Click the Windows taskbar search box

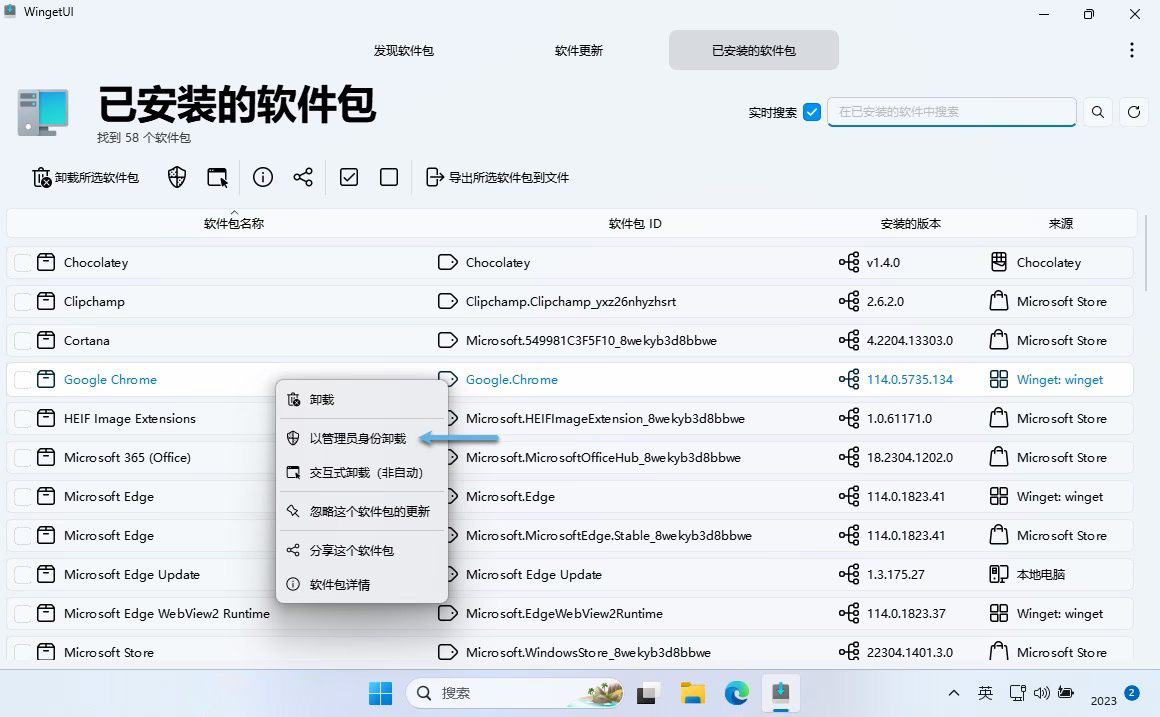514,693
